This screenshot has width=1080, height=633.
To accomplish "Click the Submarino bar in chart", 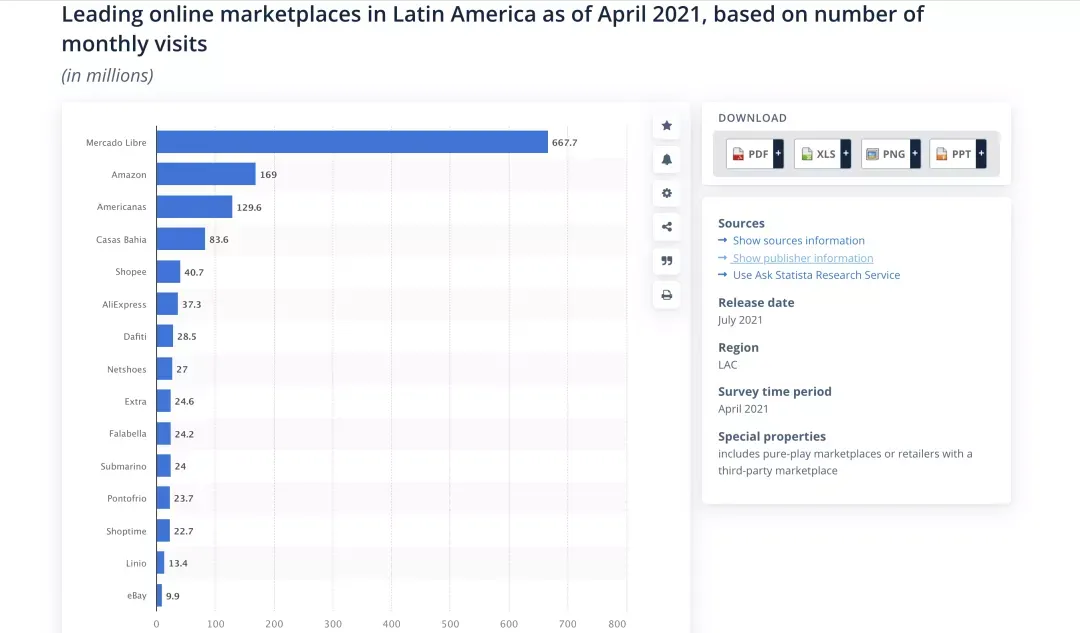I will point(164,466).
